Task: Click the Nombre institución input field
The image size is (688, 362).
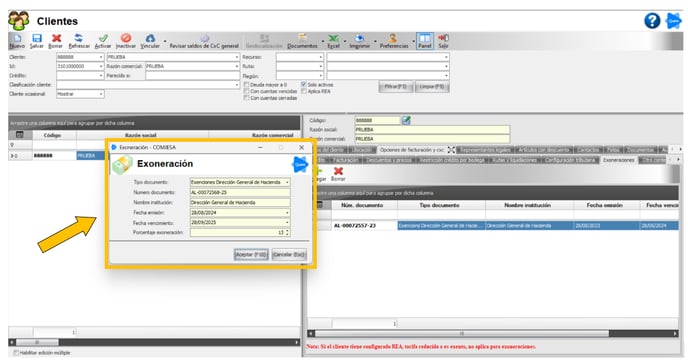Action: pos(240,202)
